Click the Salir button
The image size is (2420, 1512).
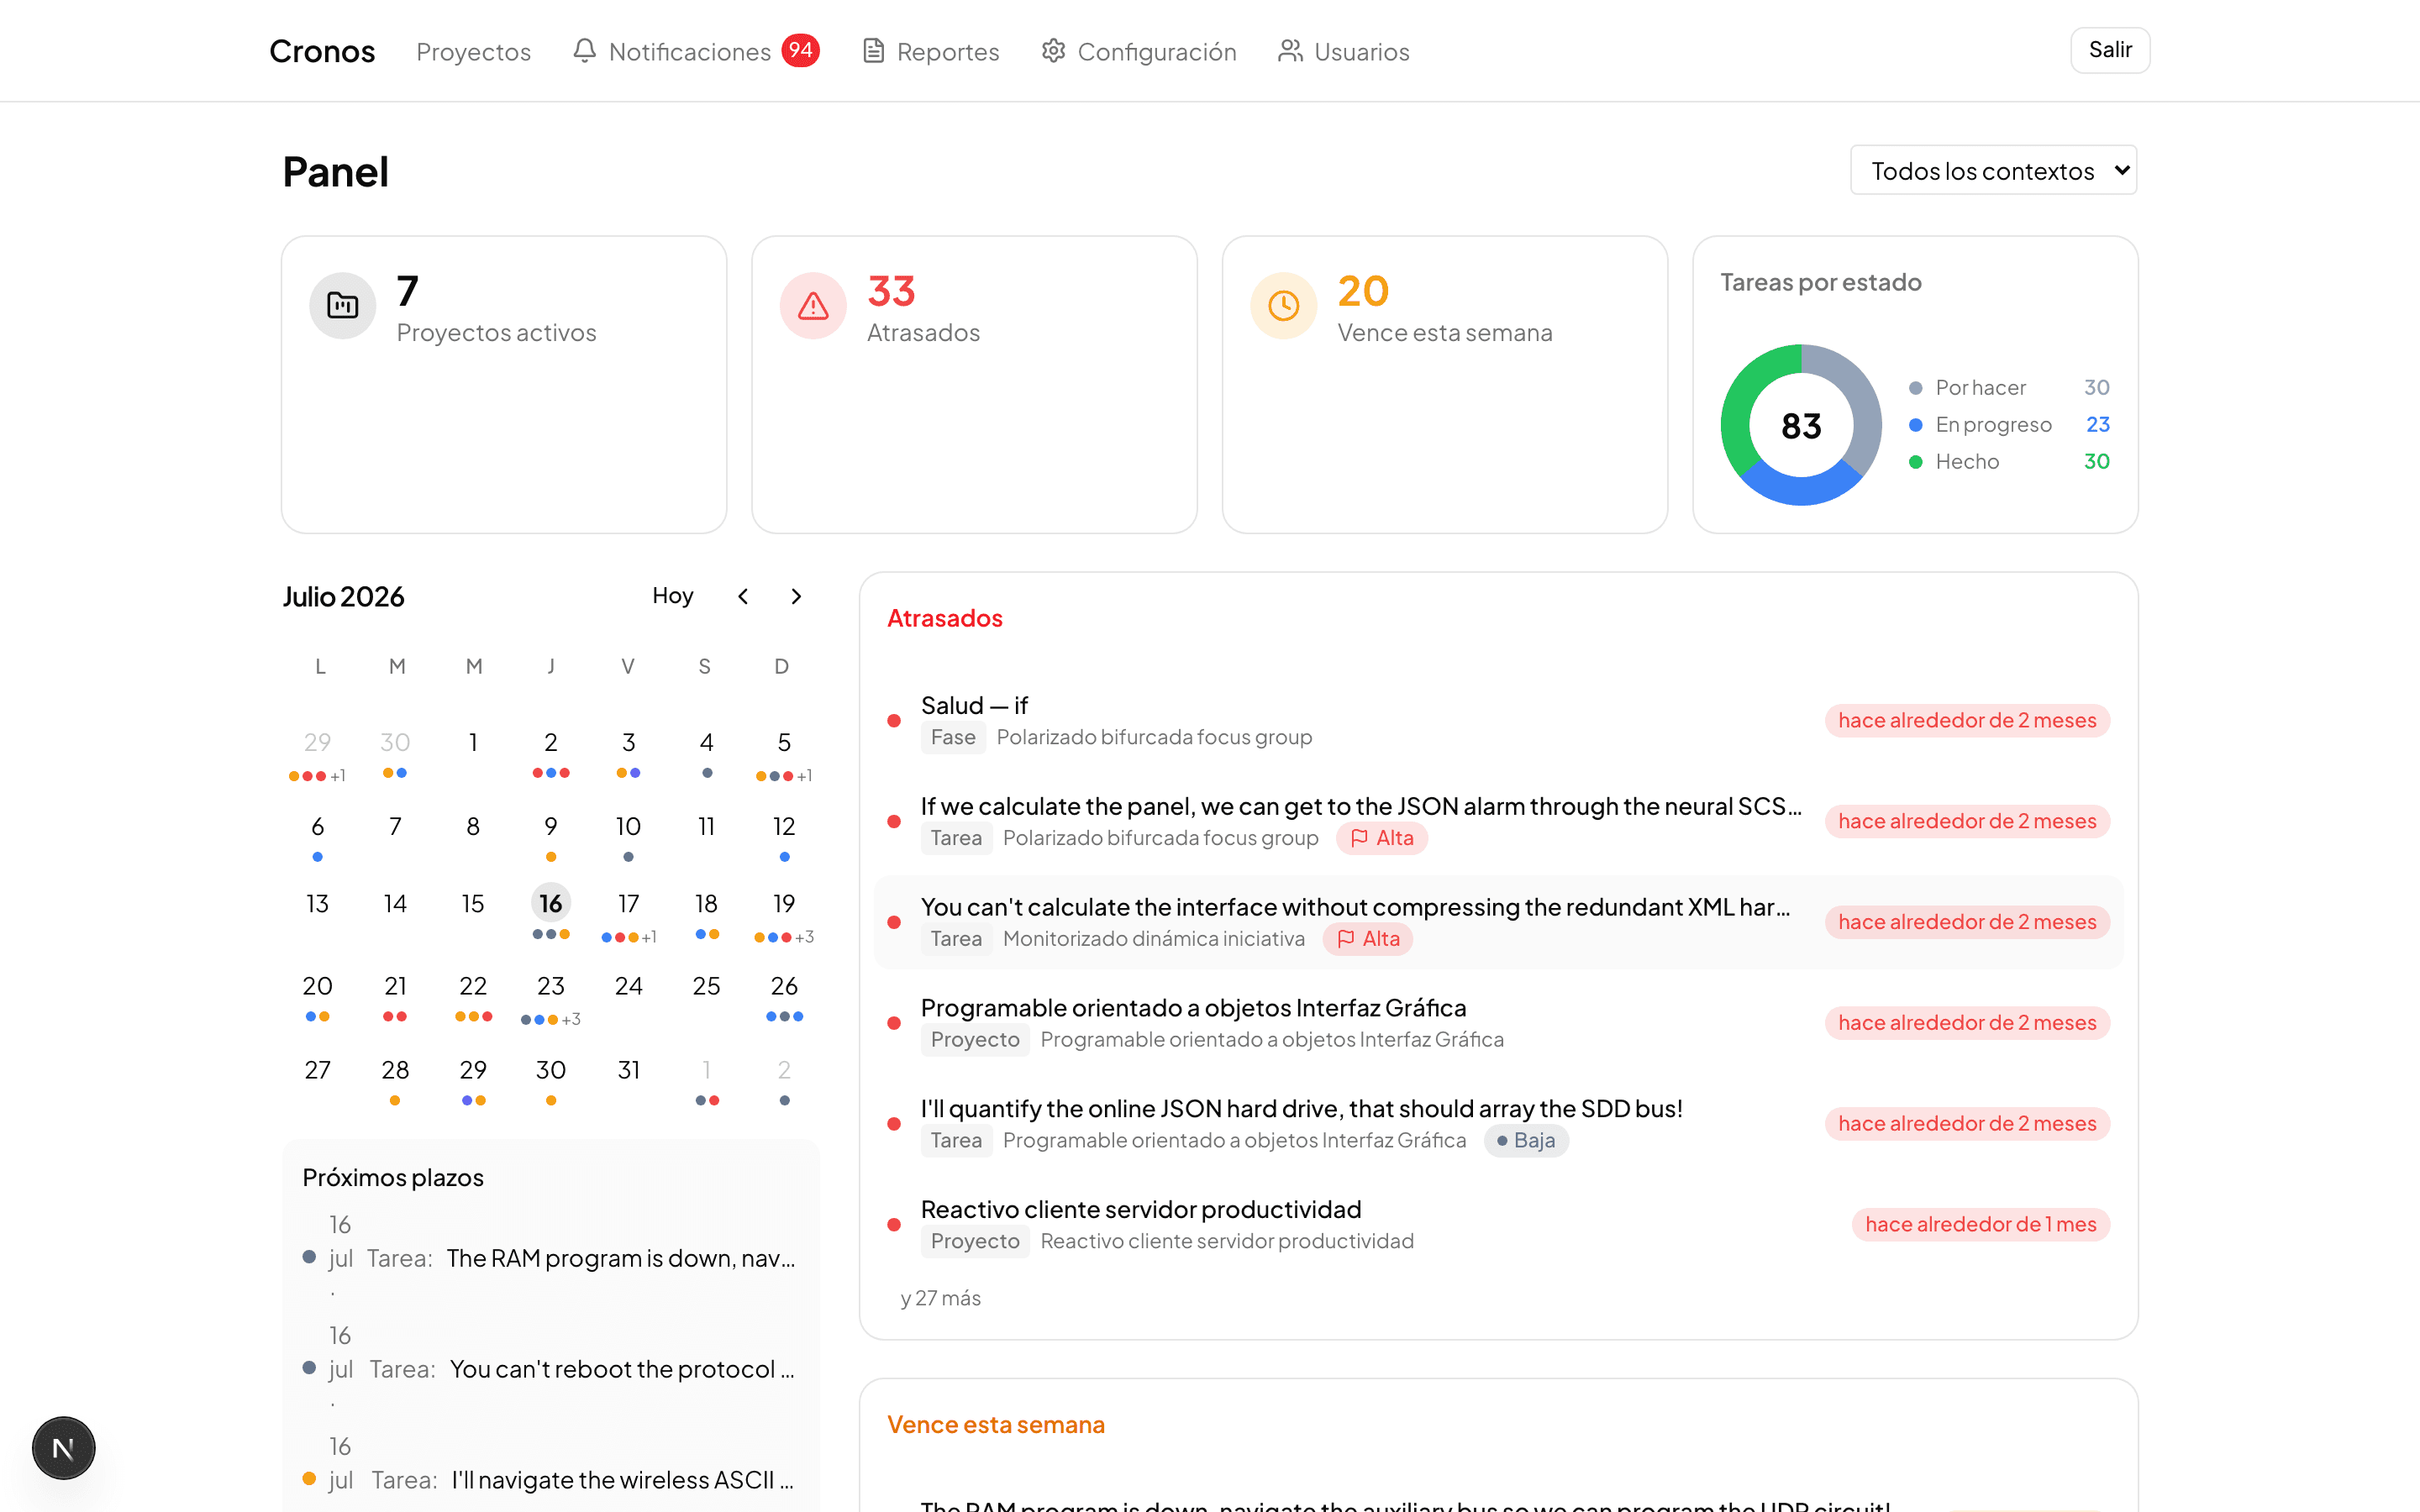click(2110, 50)
